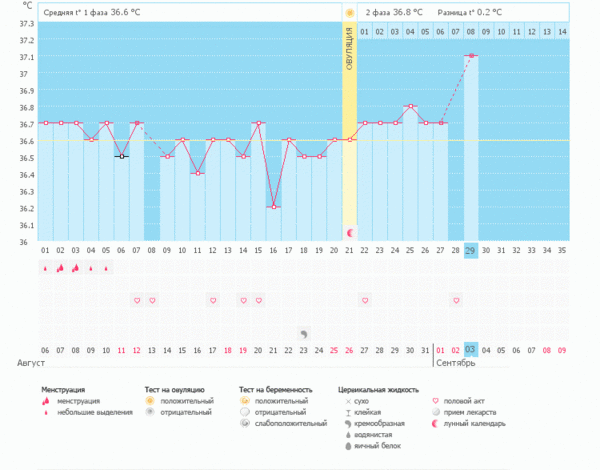Click the heart icon on cycle day 28
Screen dimensions: 600x470
point(456,300)
